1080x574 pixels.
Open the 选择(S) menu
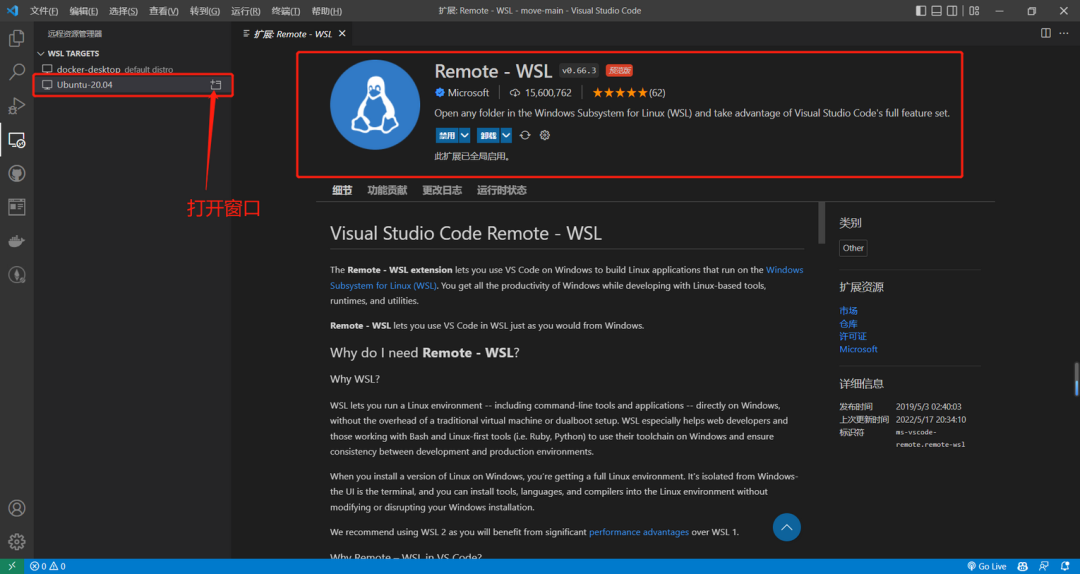click(x=123, y=11)
